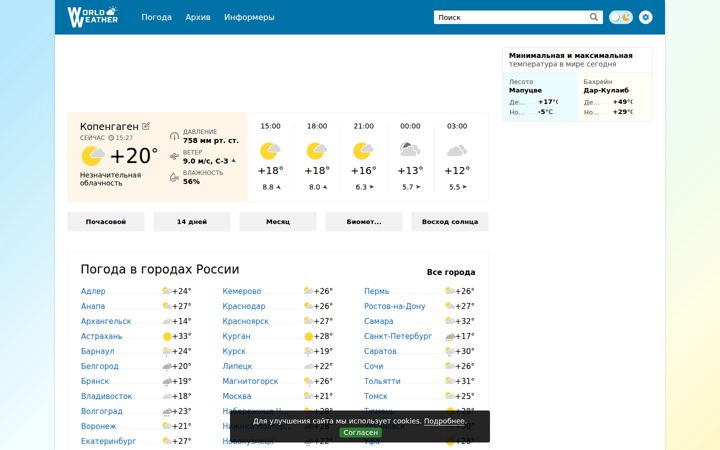
Task: Open weather for Воронеж
Action: tap(99, 426)
